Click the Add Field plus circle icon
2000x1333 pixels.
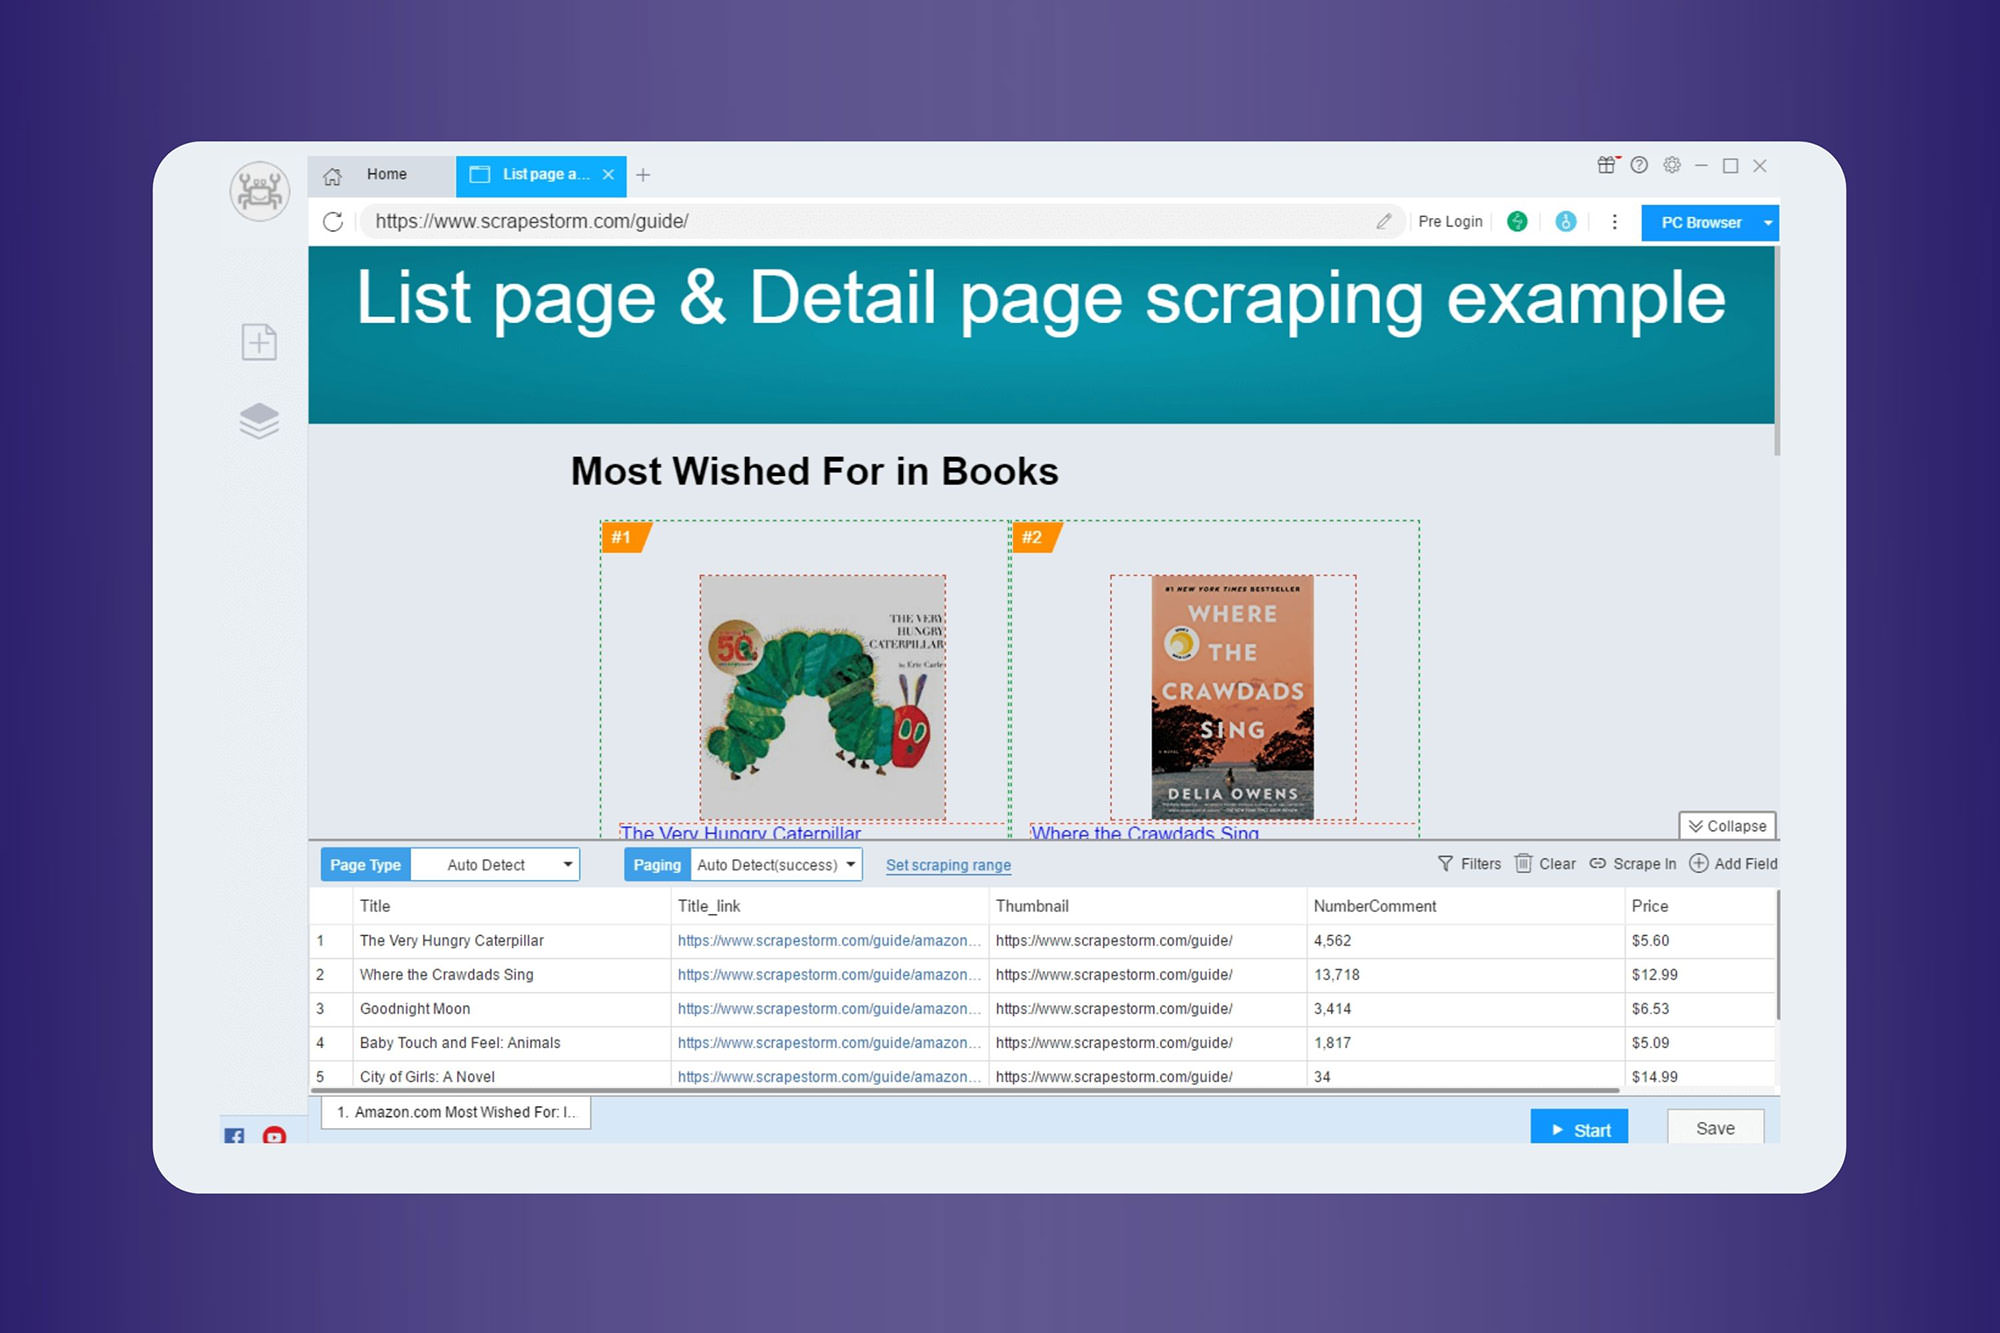1699,863
